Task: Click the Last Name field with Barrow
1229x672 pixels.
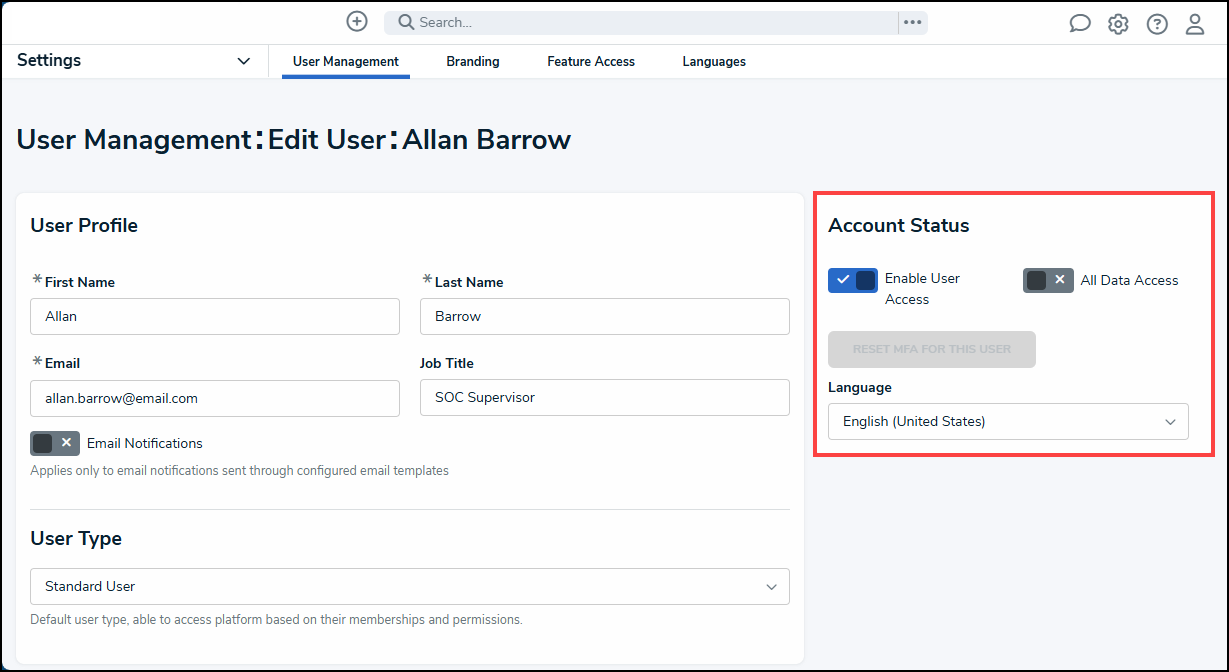Action: 605,316
